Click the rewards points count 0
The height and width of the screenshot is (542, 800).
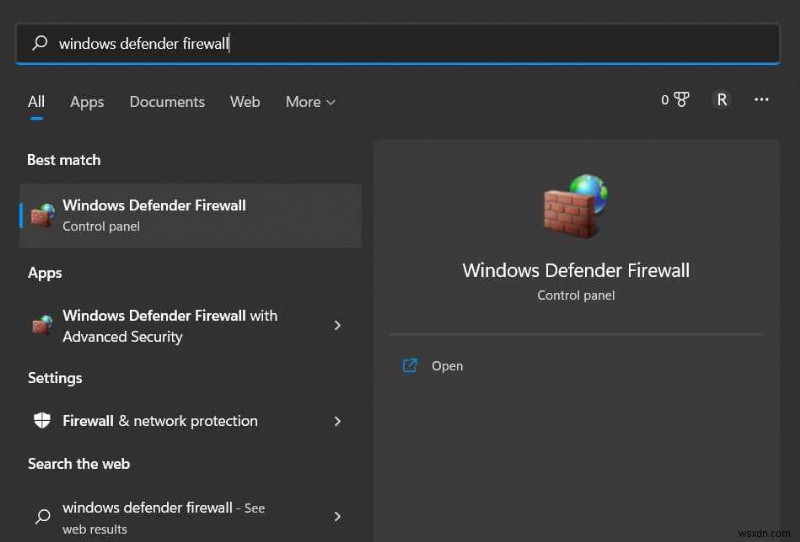[665, 100]
